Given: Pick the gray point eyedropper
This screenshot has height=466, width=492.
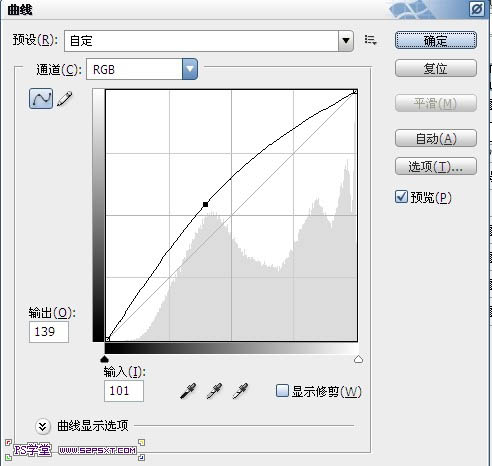Looking at the screenshot, I should pyautogui.click(x=214, y=391).
